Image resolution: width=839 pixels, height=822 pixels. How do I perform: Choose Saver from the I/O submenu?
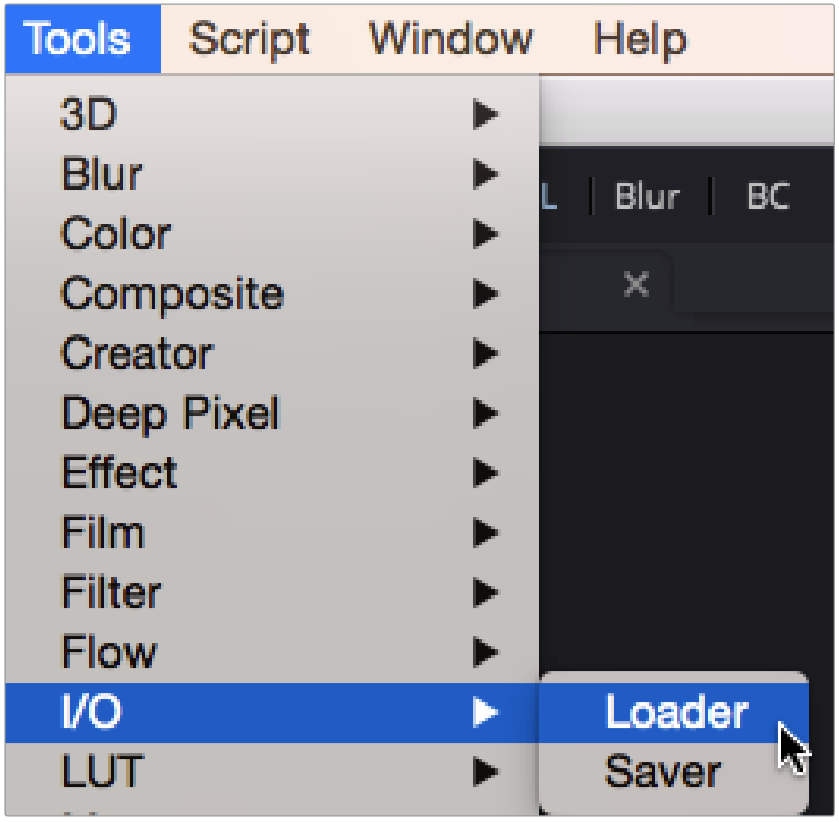coord(662,772)
